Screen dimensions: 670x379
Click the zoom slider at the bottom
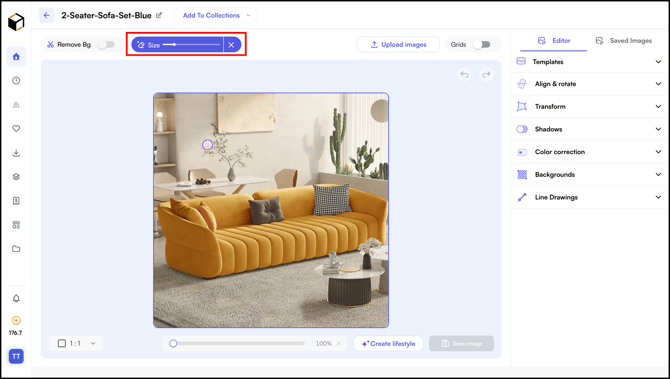pyautogui.click(x=237, y=344)
